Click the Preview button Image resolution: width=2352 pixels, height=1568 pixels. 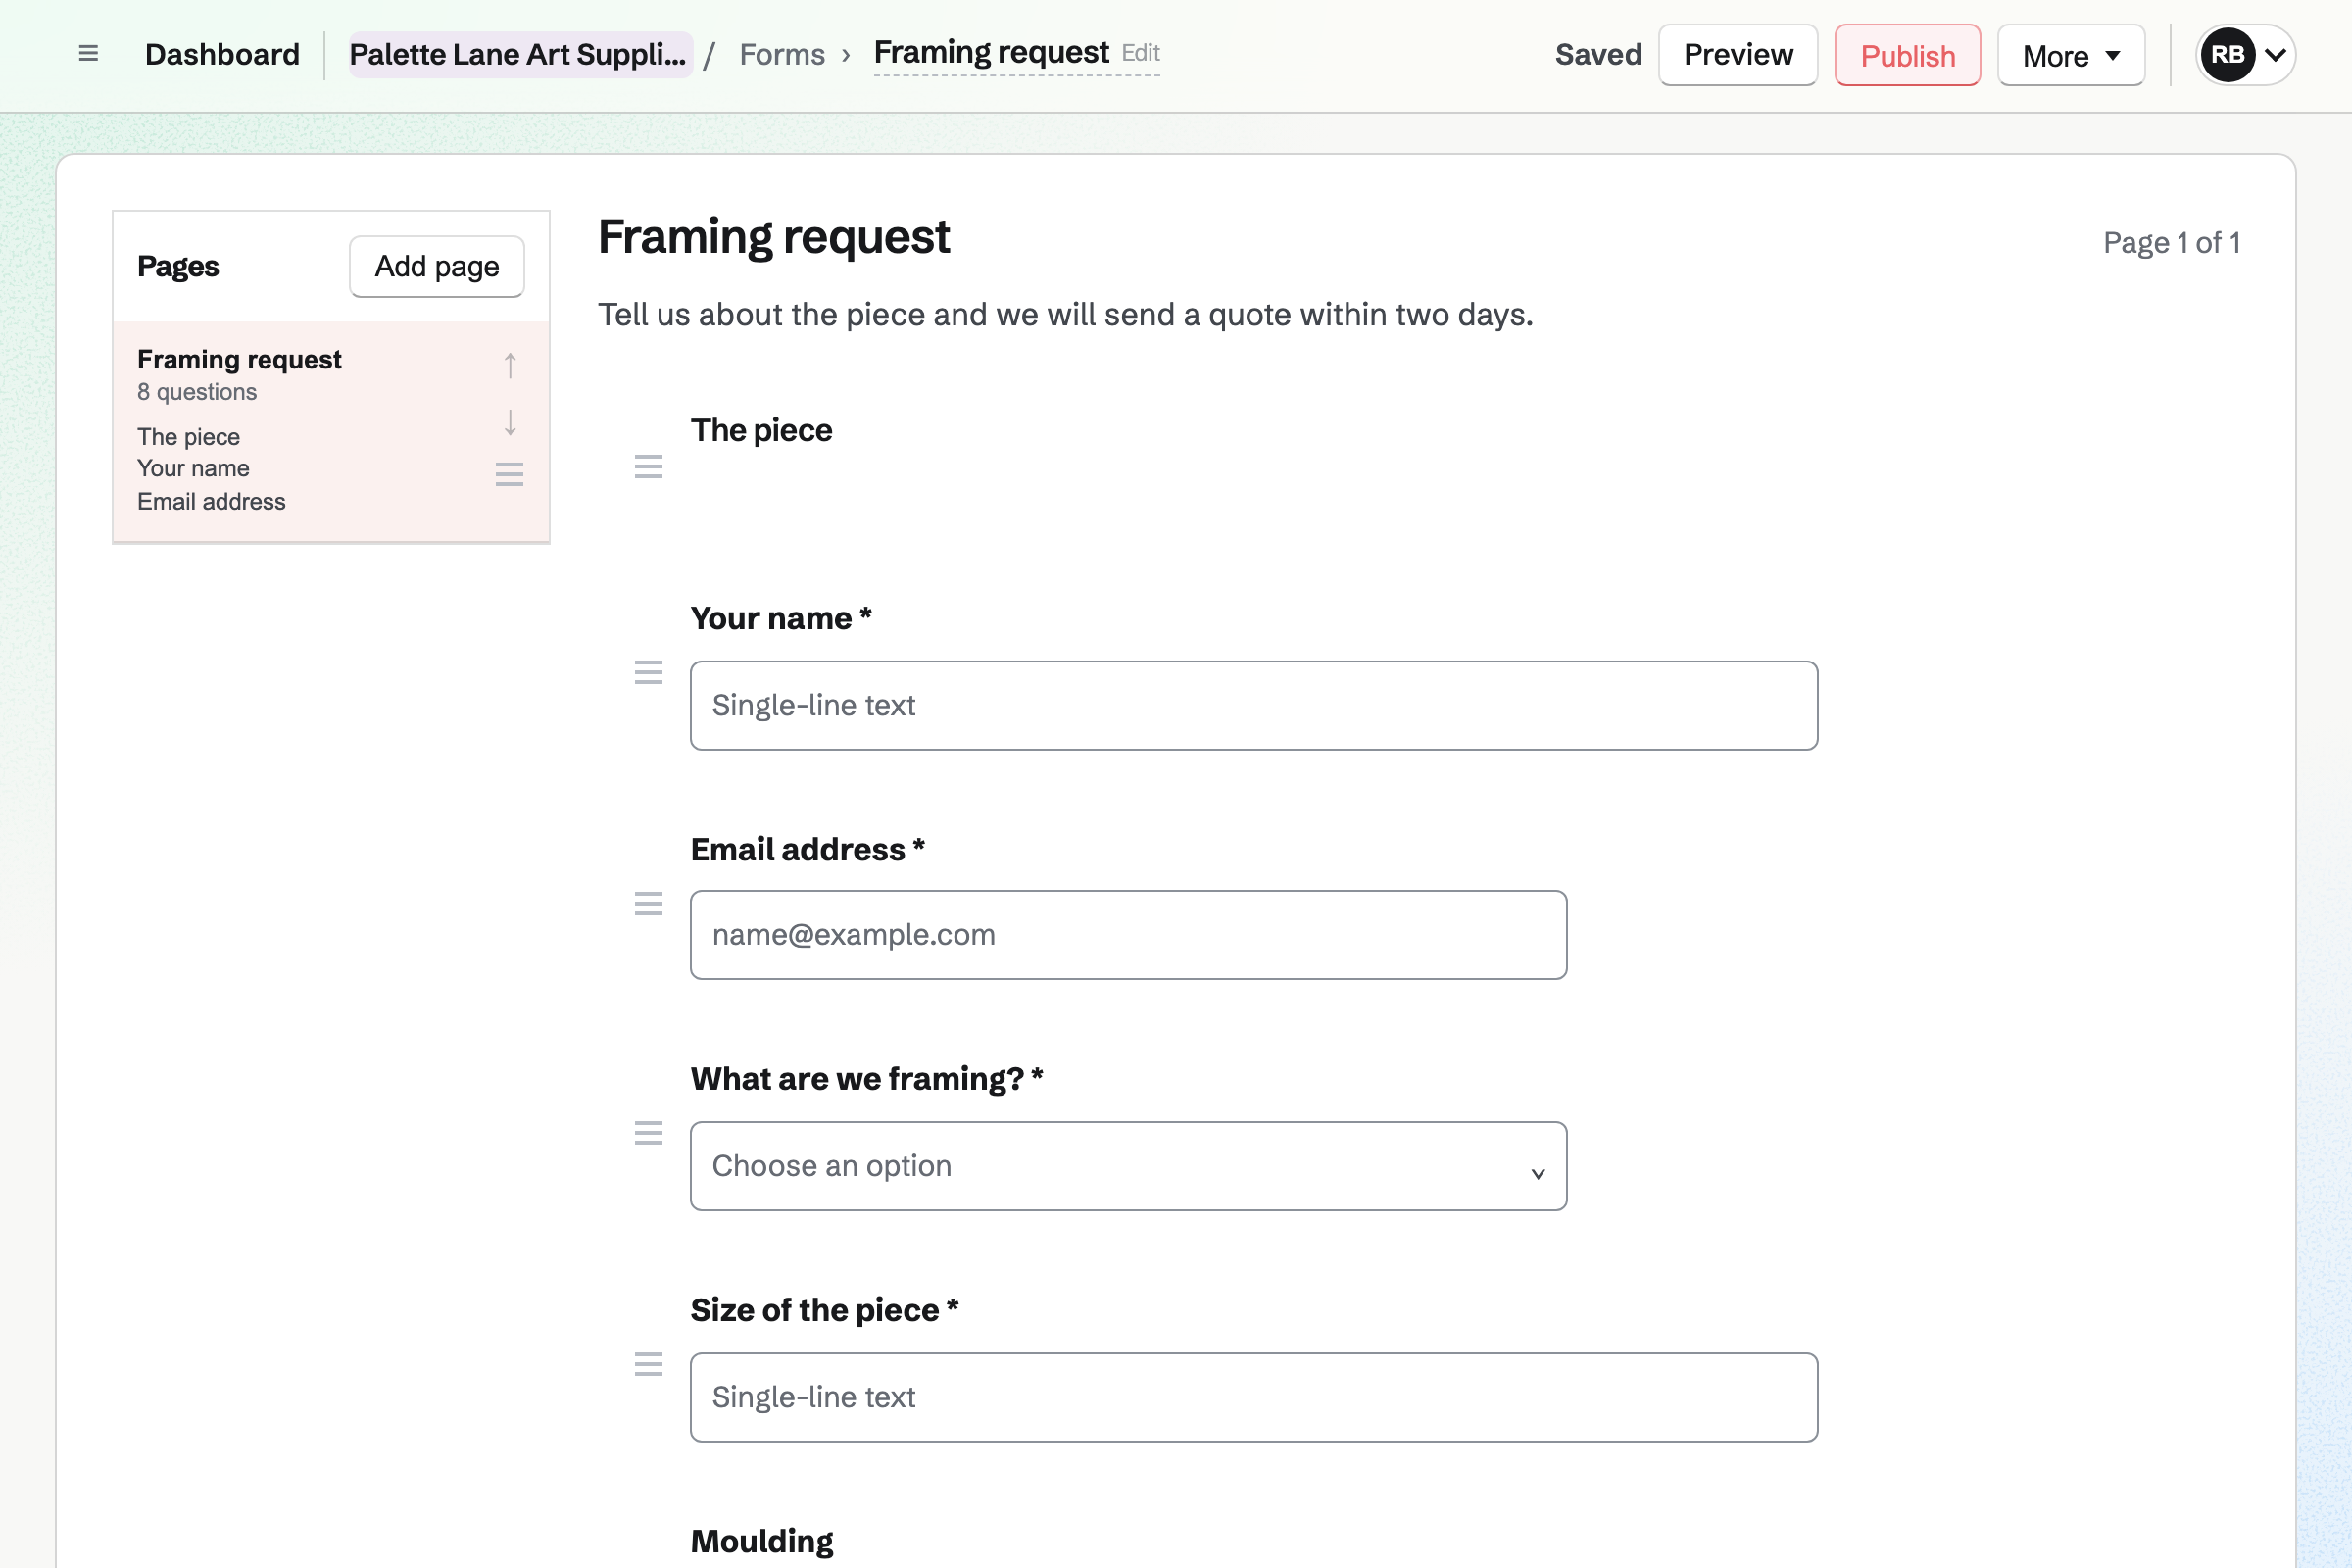1738,55
